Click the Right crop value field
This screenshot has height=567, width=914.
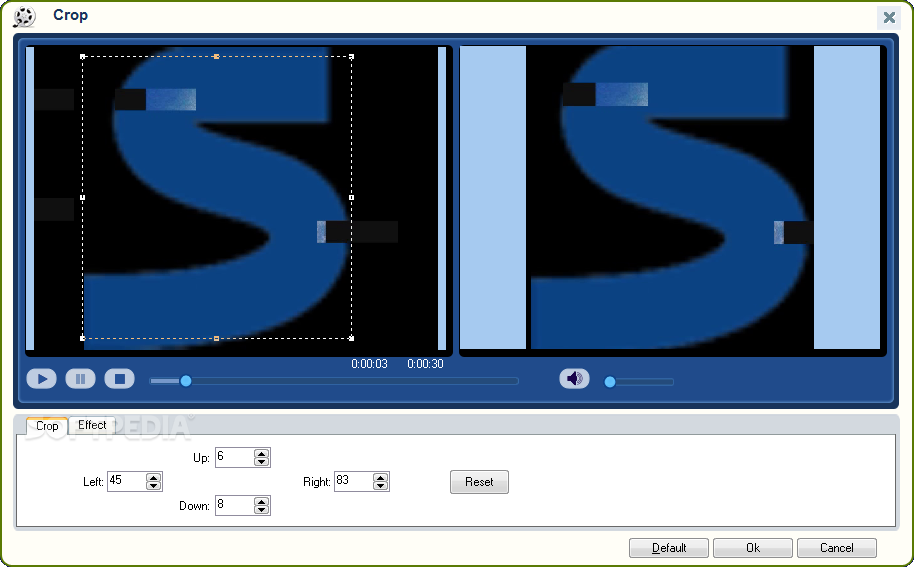354,481
